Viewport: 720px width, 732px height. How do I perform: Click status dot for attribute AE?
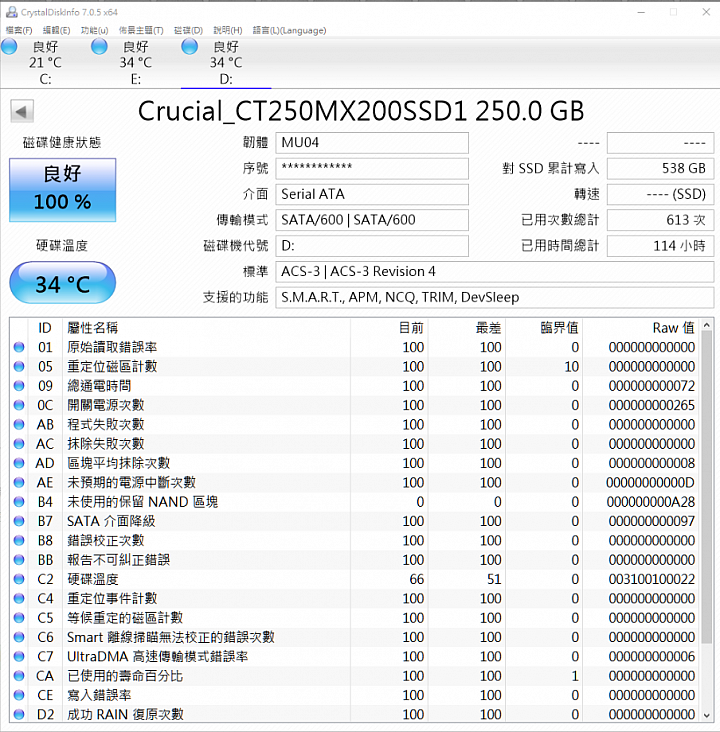pos(19,483)
